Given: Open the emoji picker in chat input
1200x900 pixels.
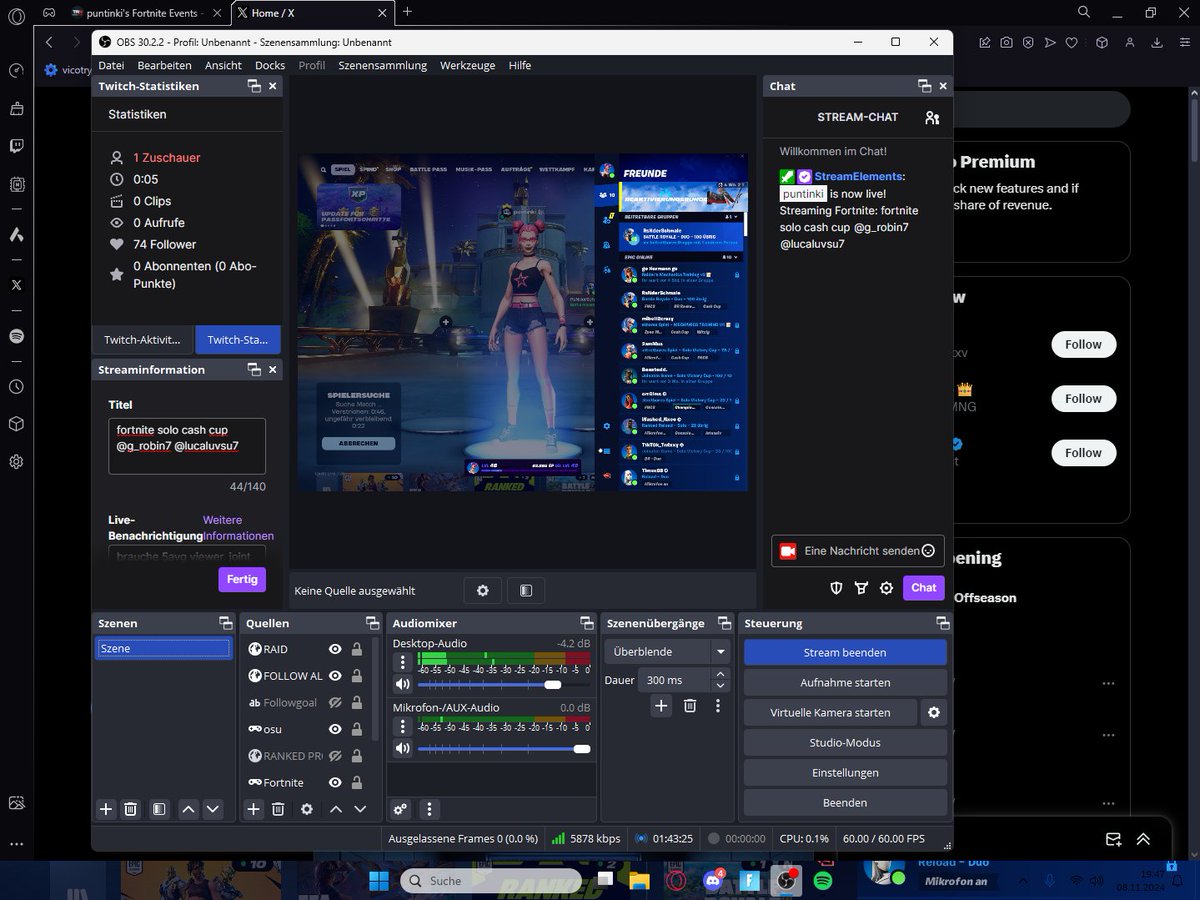Looking at the screenshot, I should tap(928, 550).
